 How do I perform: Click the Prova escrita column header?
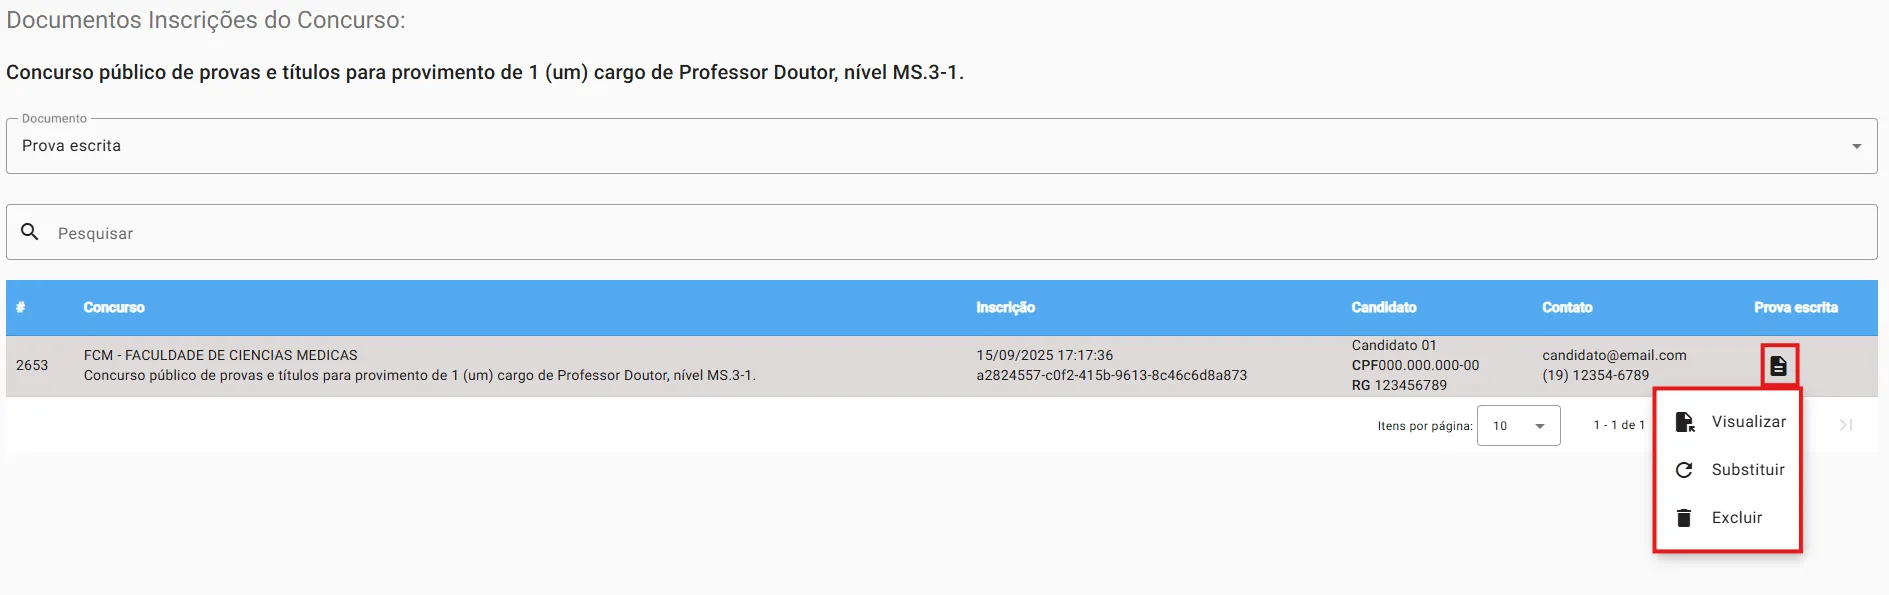(1795, 308)
